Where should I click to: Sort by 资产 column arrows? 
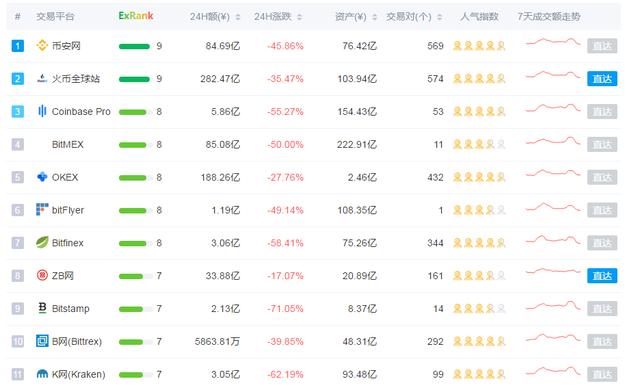point(374,17)
